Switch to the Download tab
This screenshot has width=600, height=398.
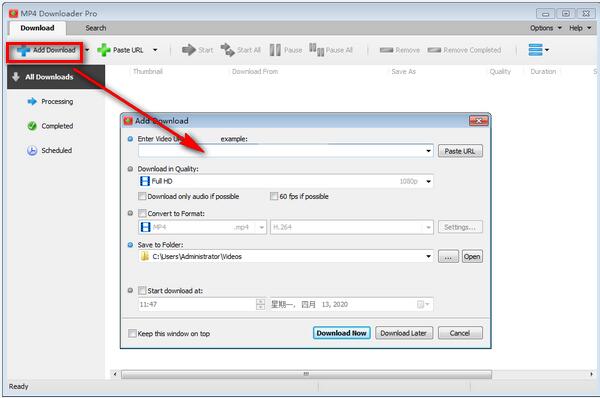37,28
